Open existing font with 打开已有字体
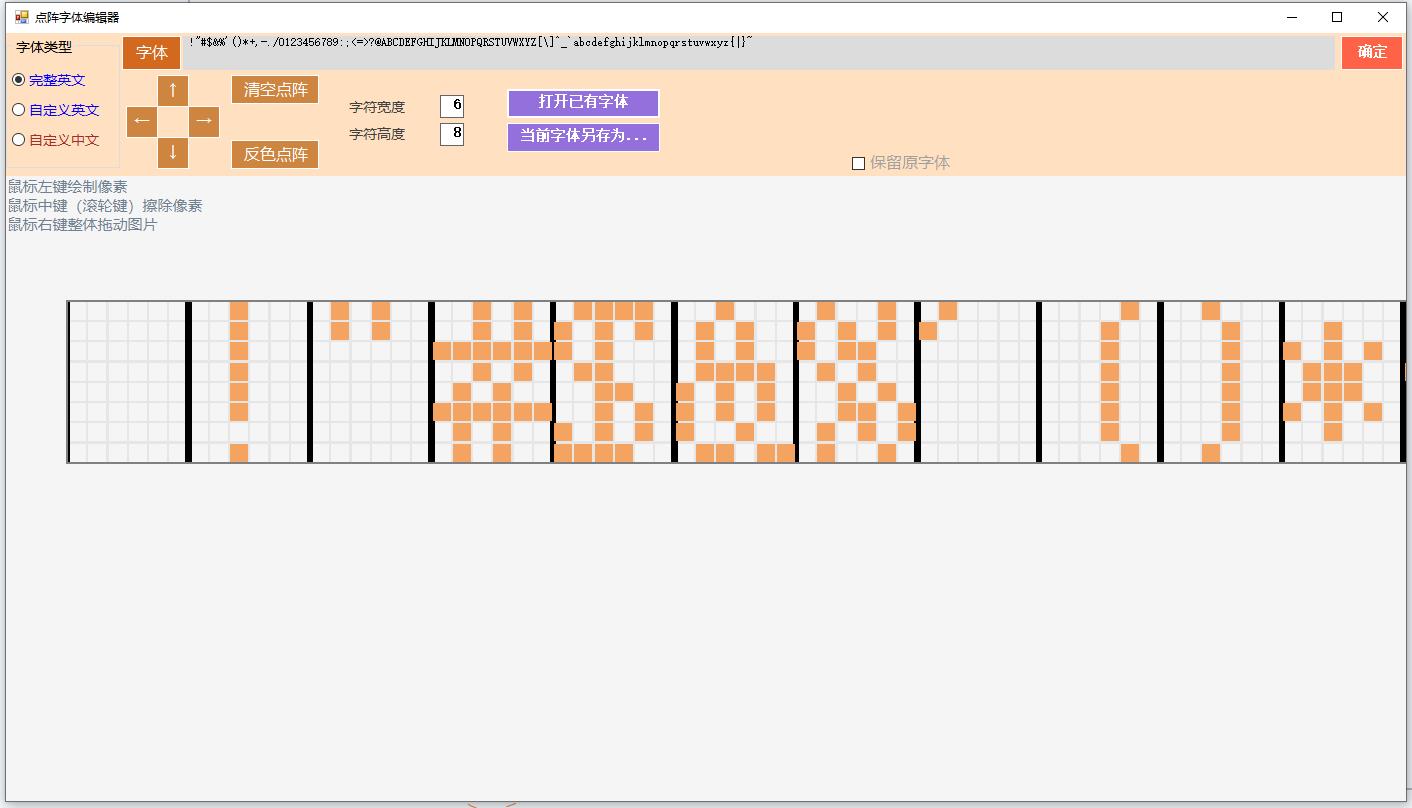 click(x=583, y=102)
